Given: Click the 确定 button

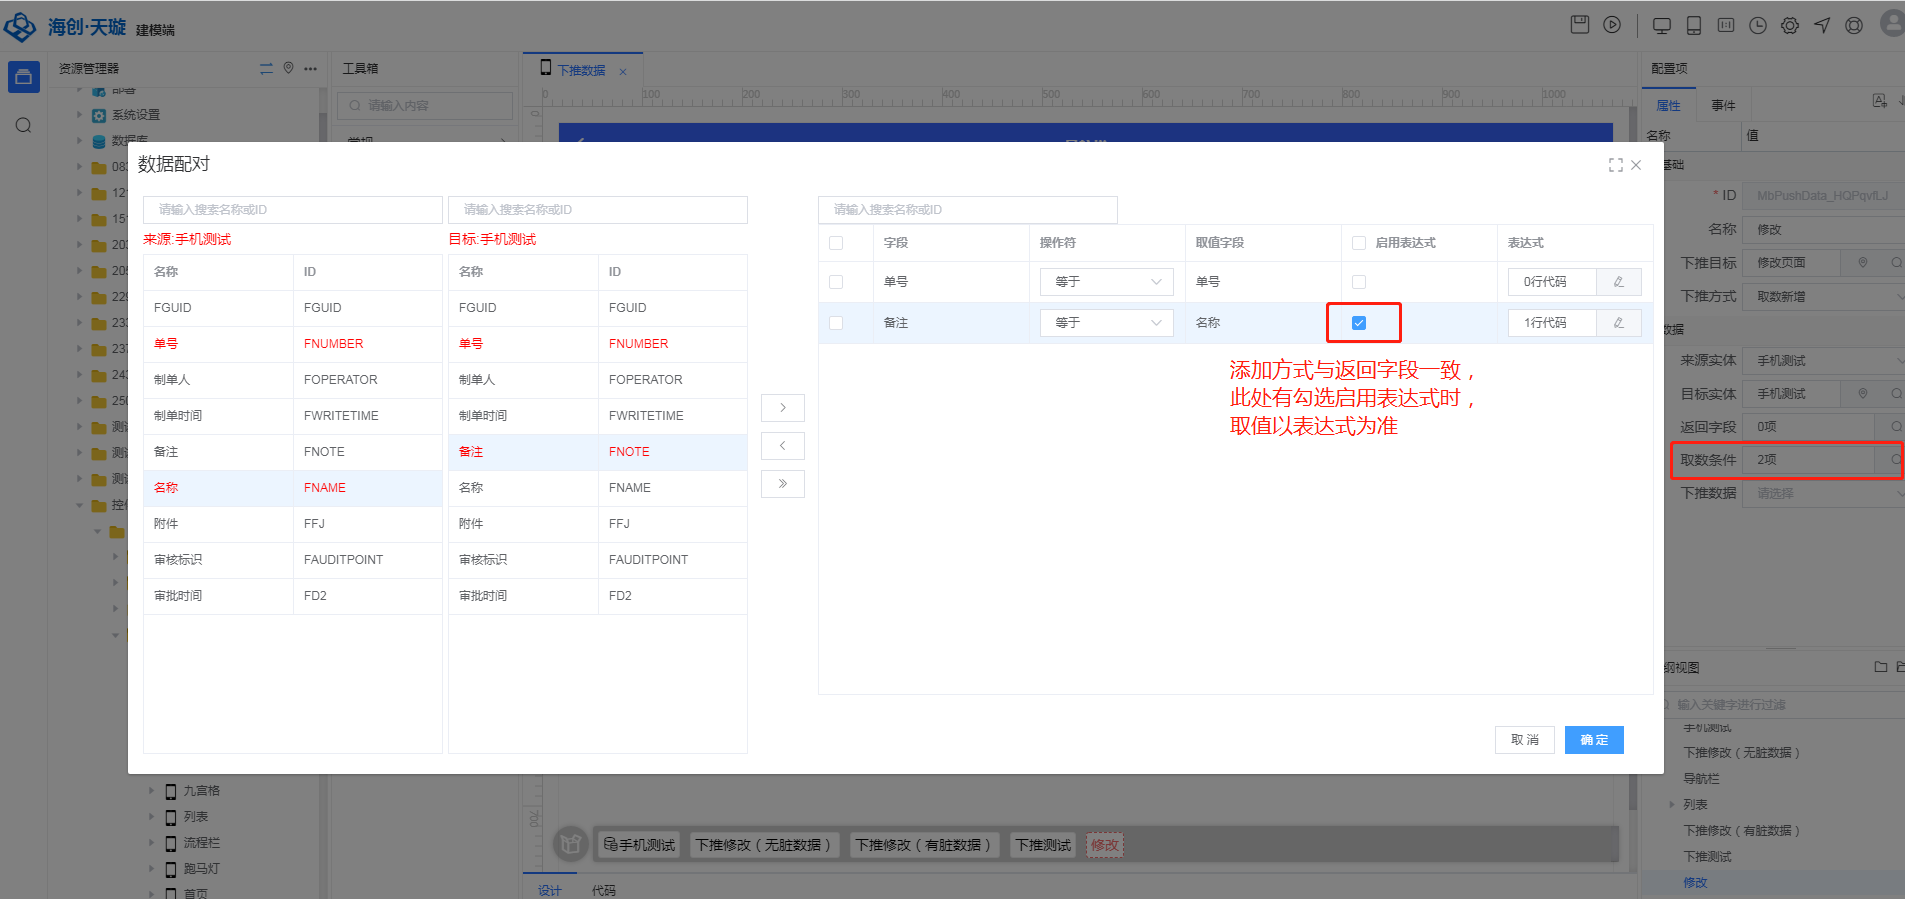Looking at the screenshot, I should pos(1594,740).
